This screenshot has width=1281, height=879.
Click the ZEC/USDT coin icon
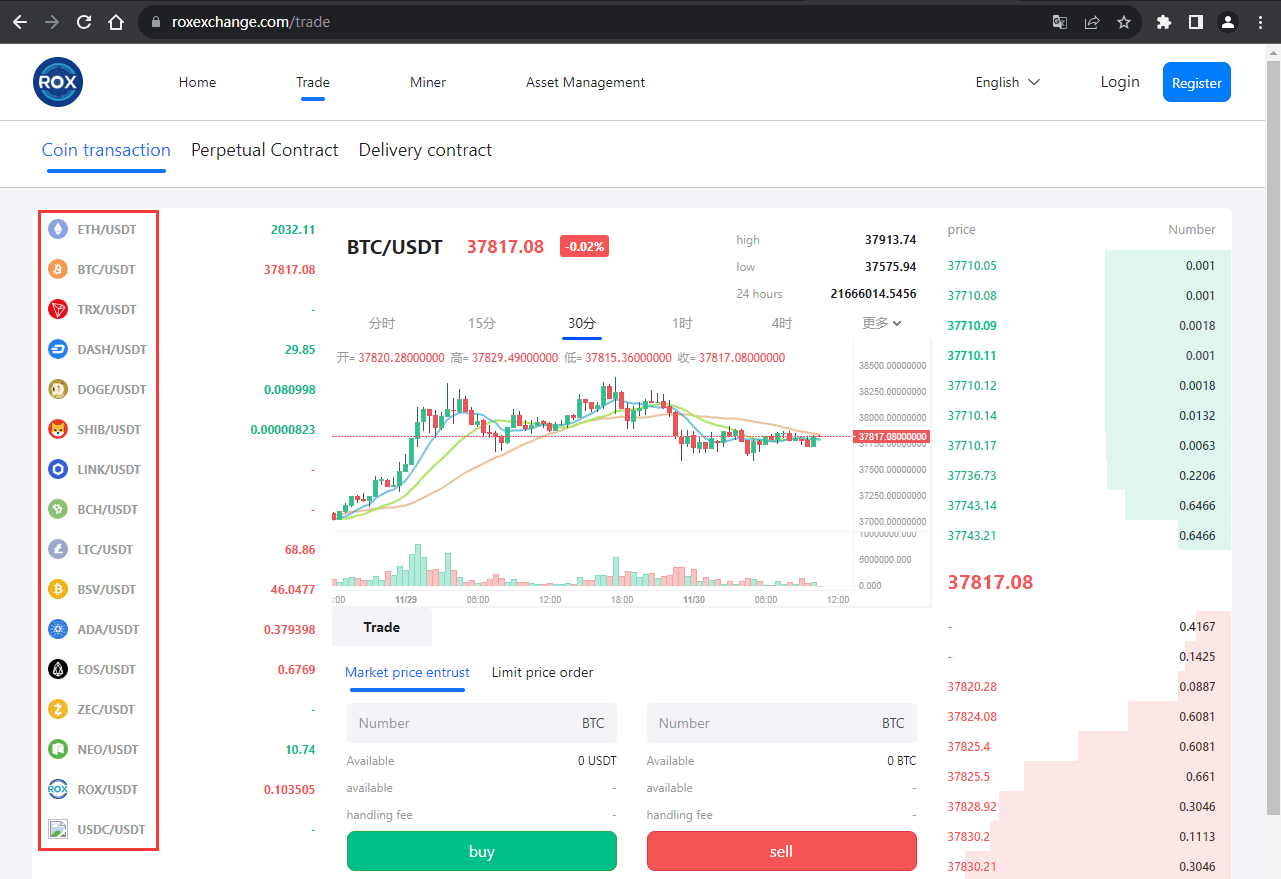pyautogui.click(x=58, y=709)
